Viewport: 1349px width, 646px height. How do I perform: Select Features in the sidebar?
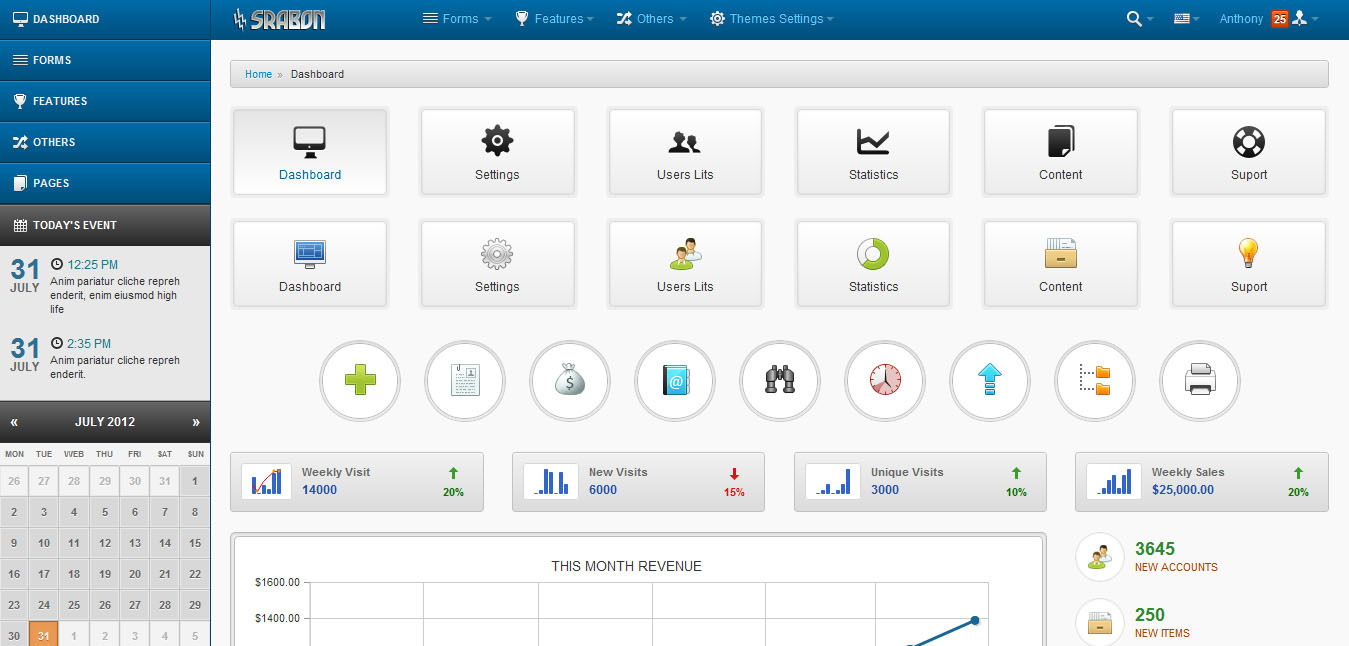point(105,101)
